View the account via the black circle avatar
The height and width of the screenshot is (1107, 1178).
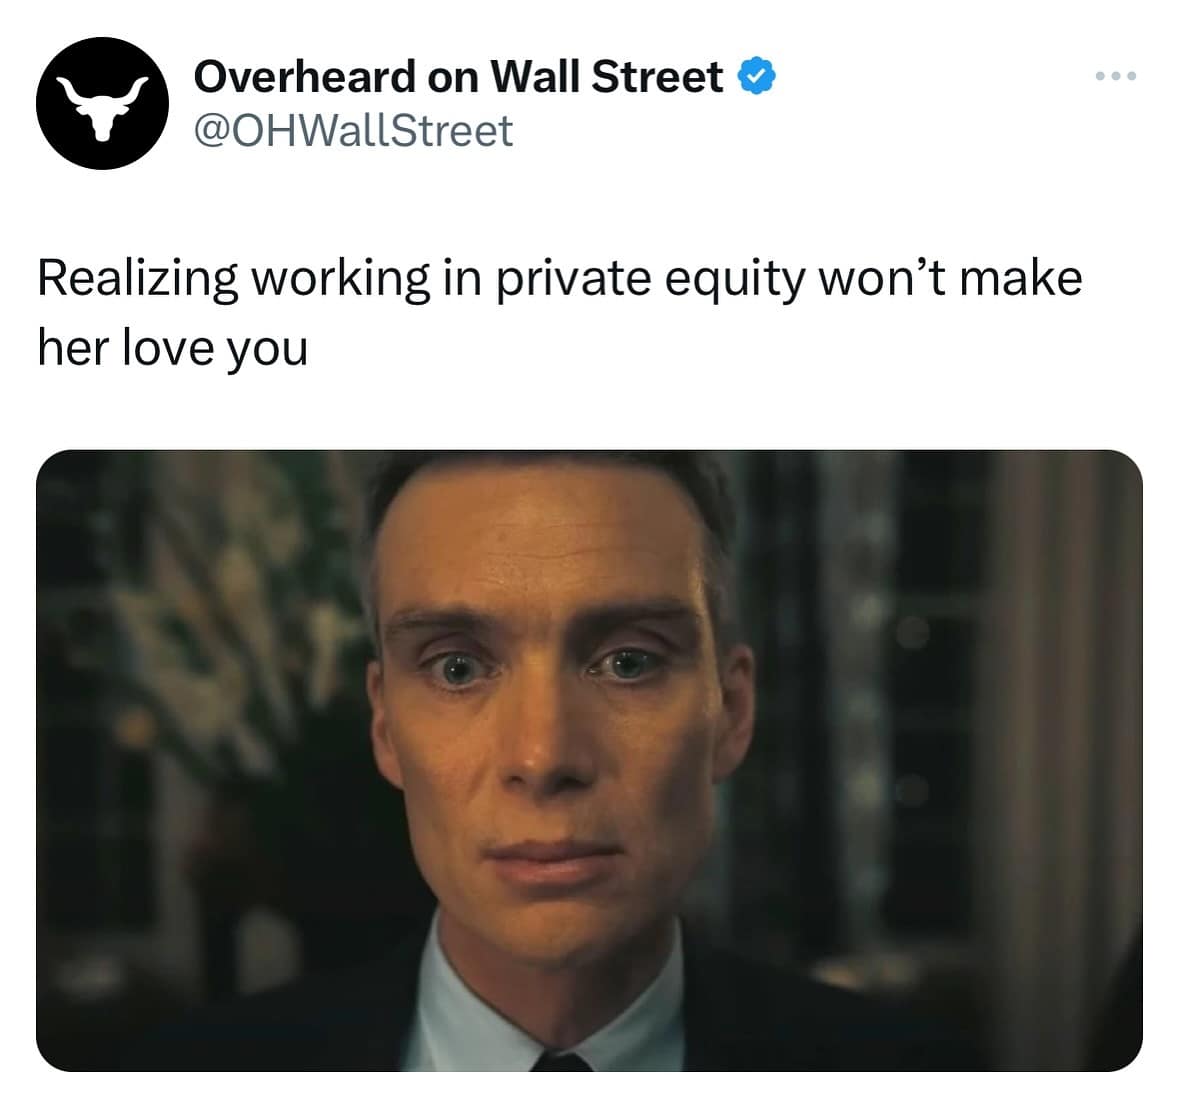click(x=102, y=103)
